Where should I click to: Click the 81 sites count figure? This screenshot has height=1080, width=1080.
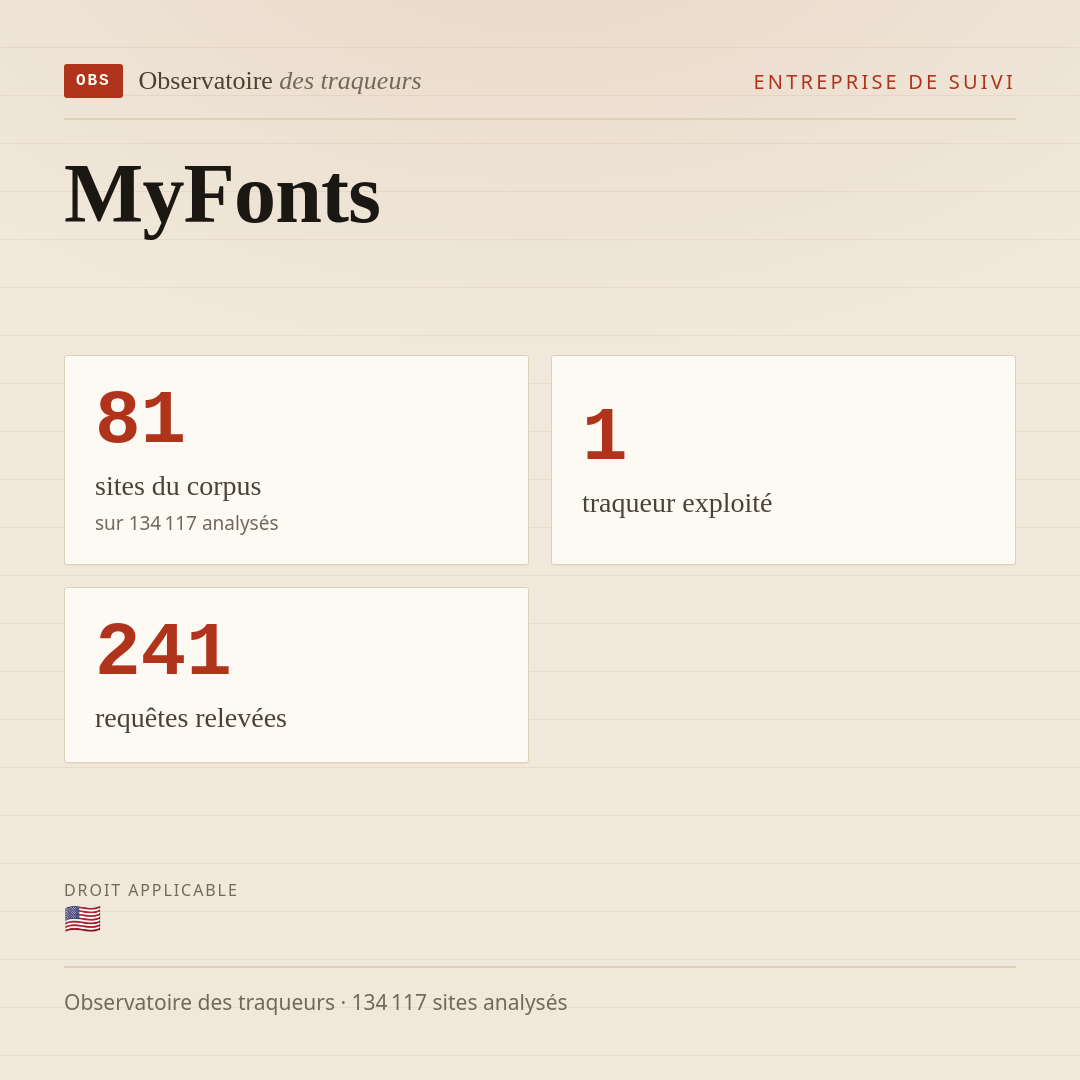coord(140,417)
